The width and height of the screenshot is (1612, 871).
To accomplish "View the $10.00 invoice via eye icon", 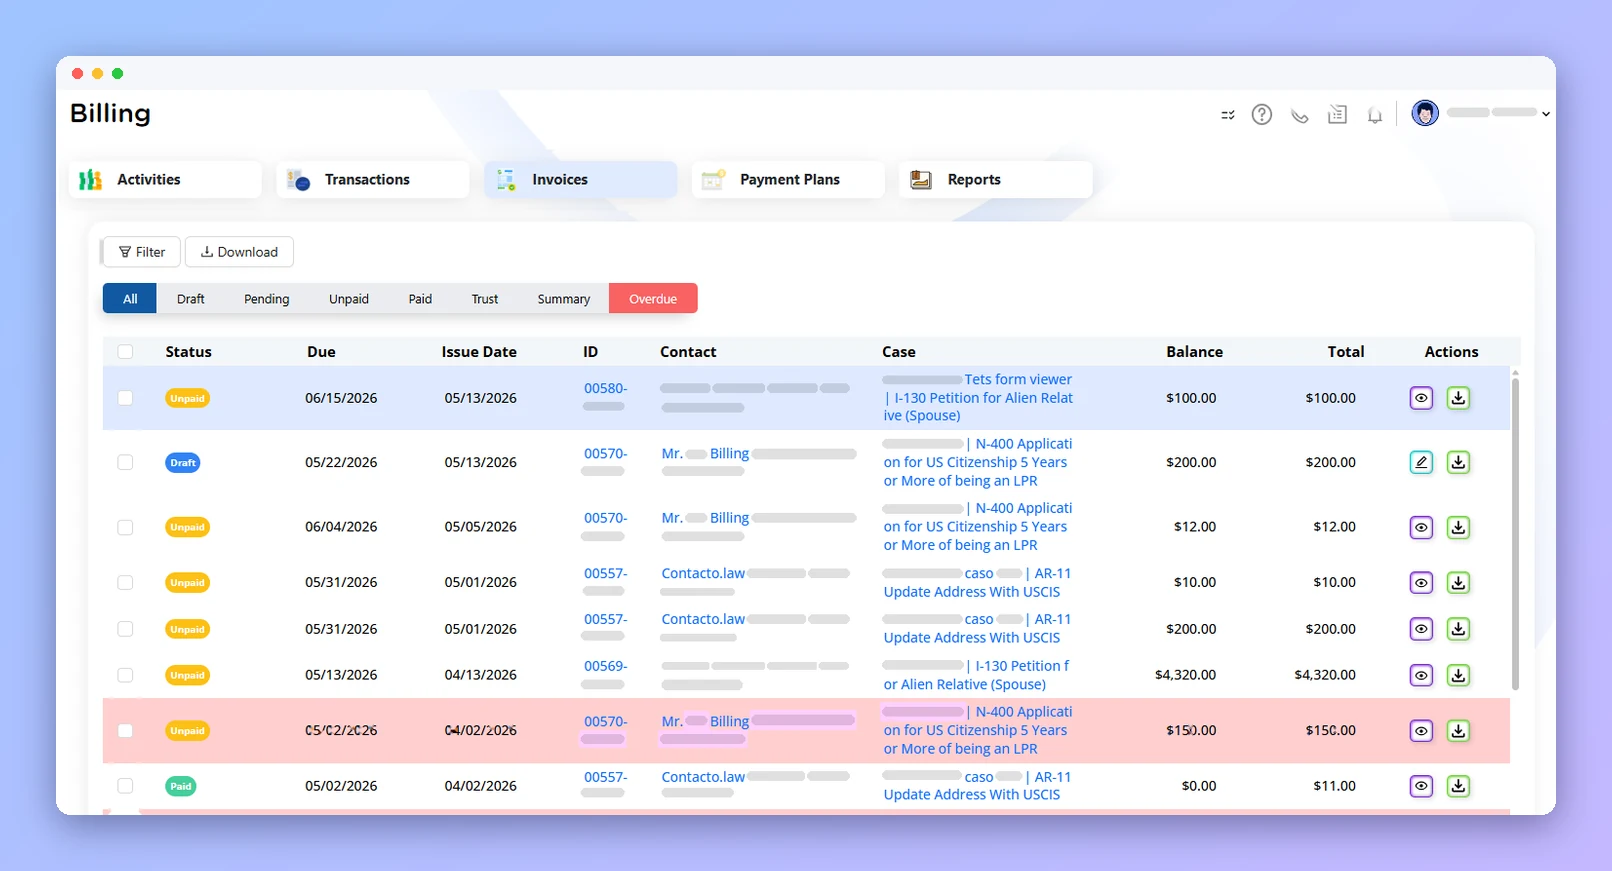I will [1421, 582].
